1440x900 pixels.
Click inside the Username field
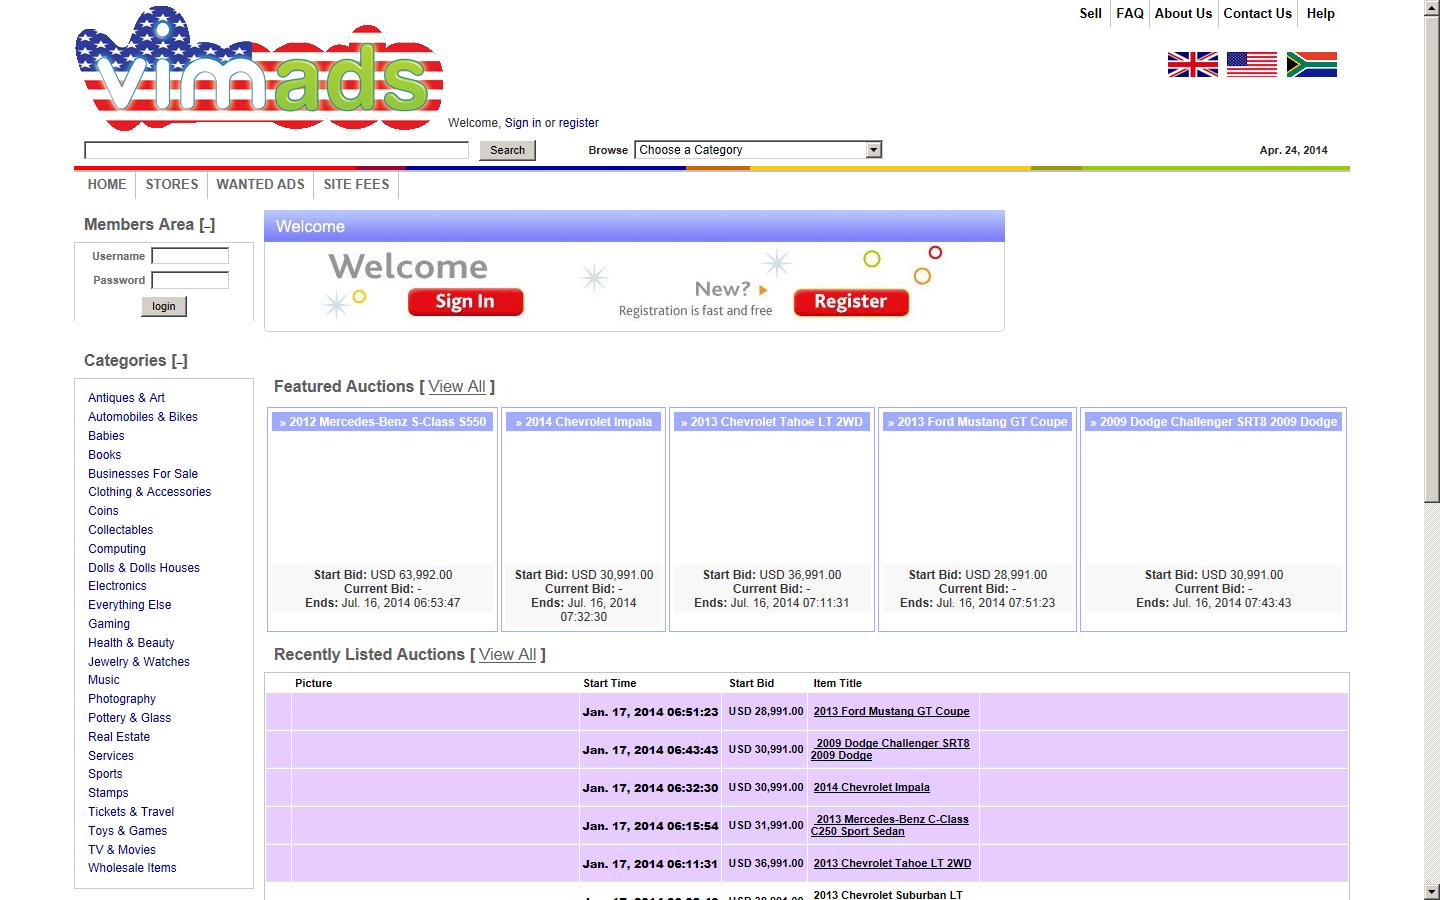[x=190, y=256]
